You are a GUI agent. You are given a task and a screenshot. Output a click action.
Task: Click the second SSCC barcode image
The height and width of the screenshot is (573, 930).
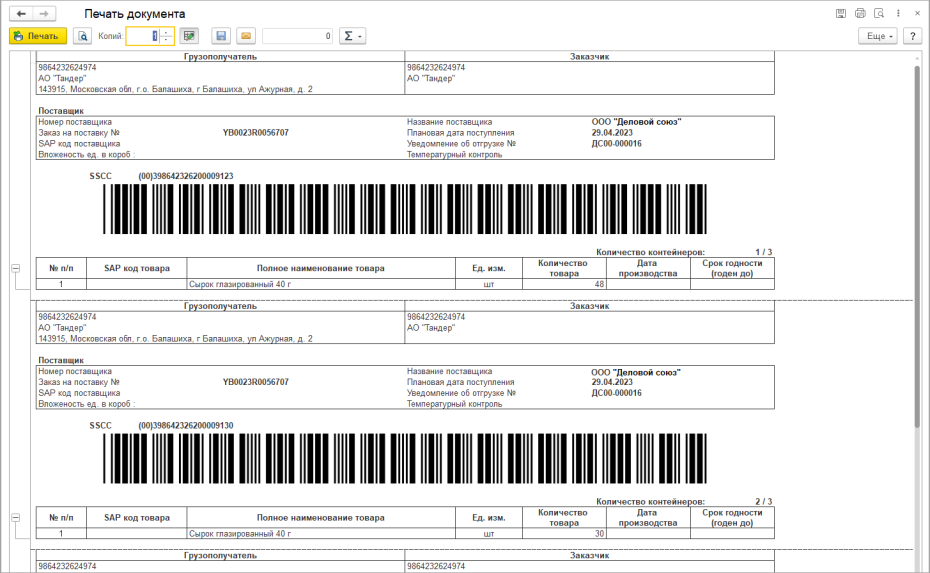click(x=405, y=459)
